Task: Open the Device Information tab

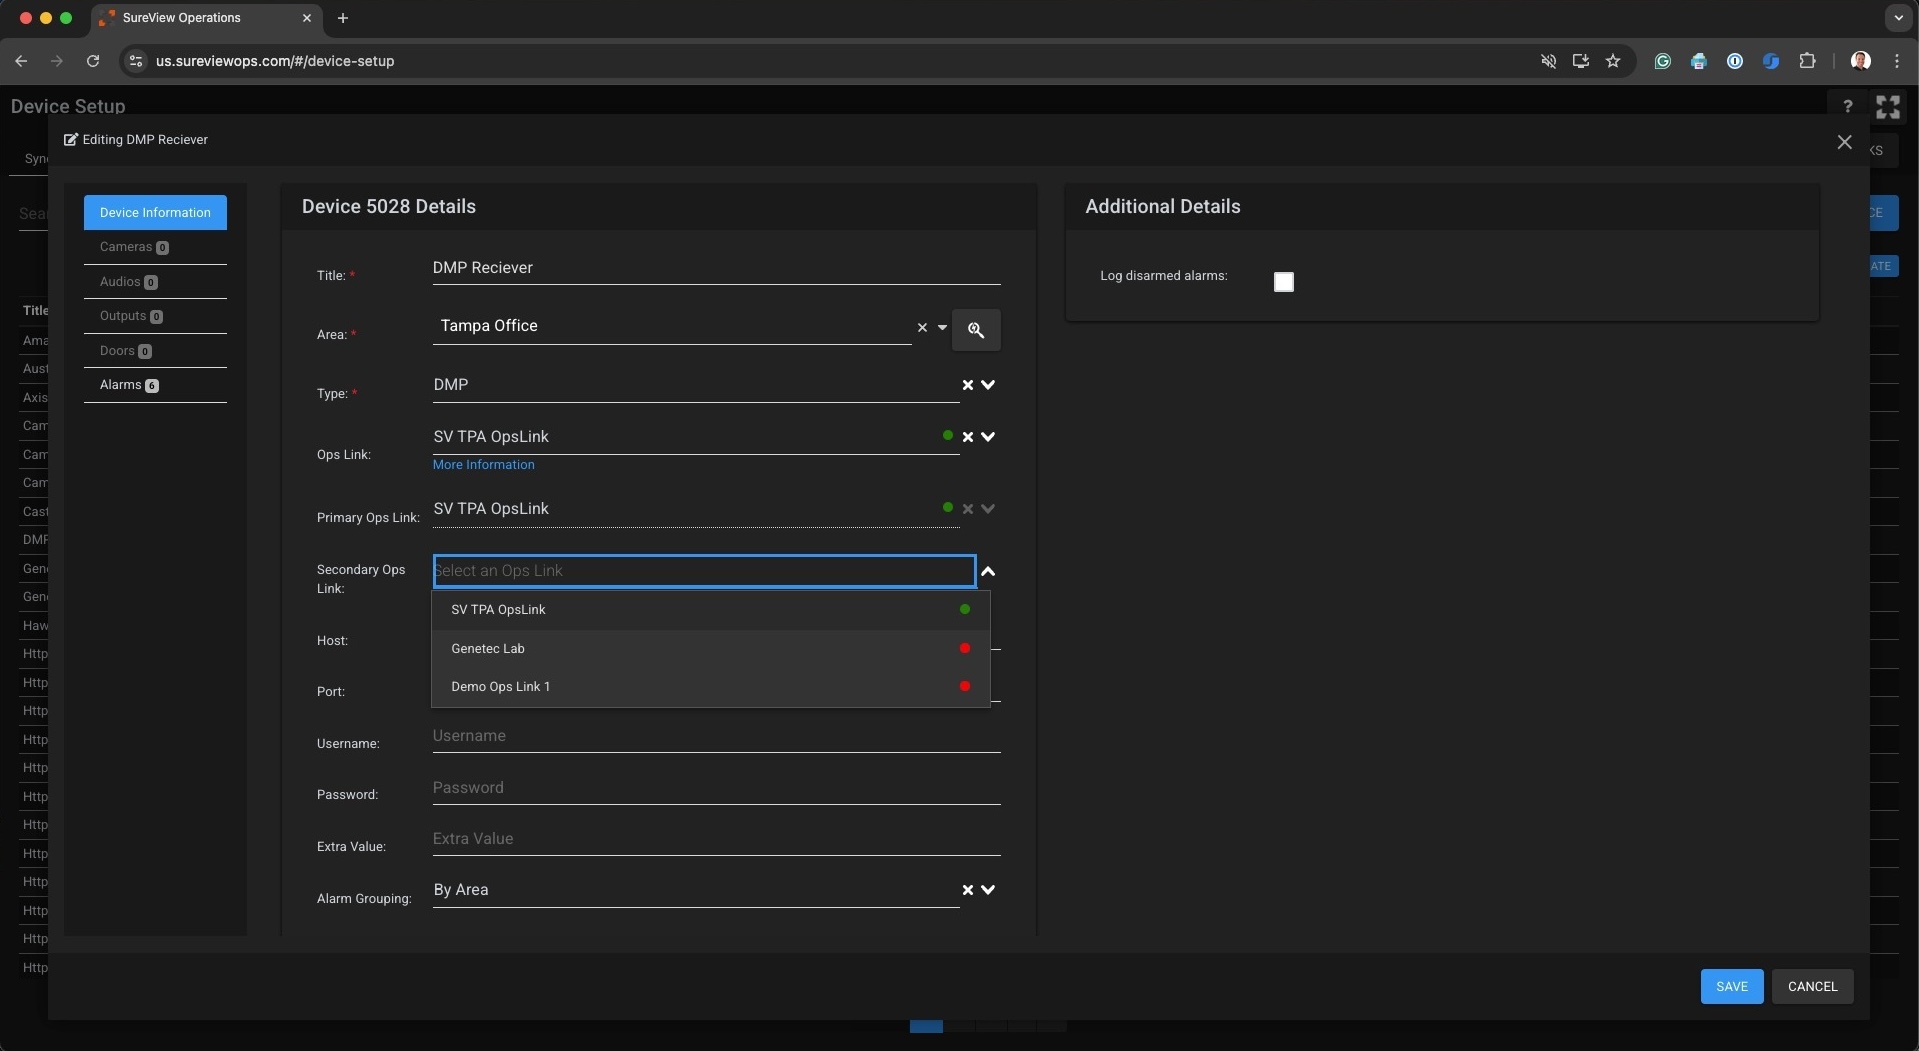Action: click(x=155, y=213)
